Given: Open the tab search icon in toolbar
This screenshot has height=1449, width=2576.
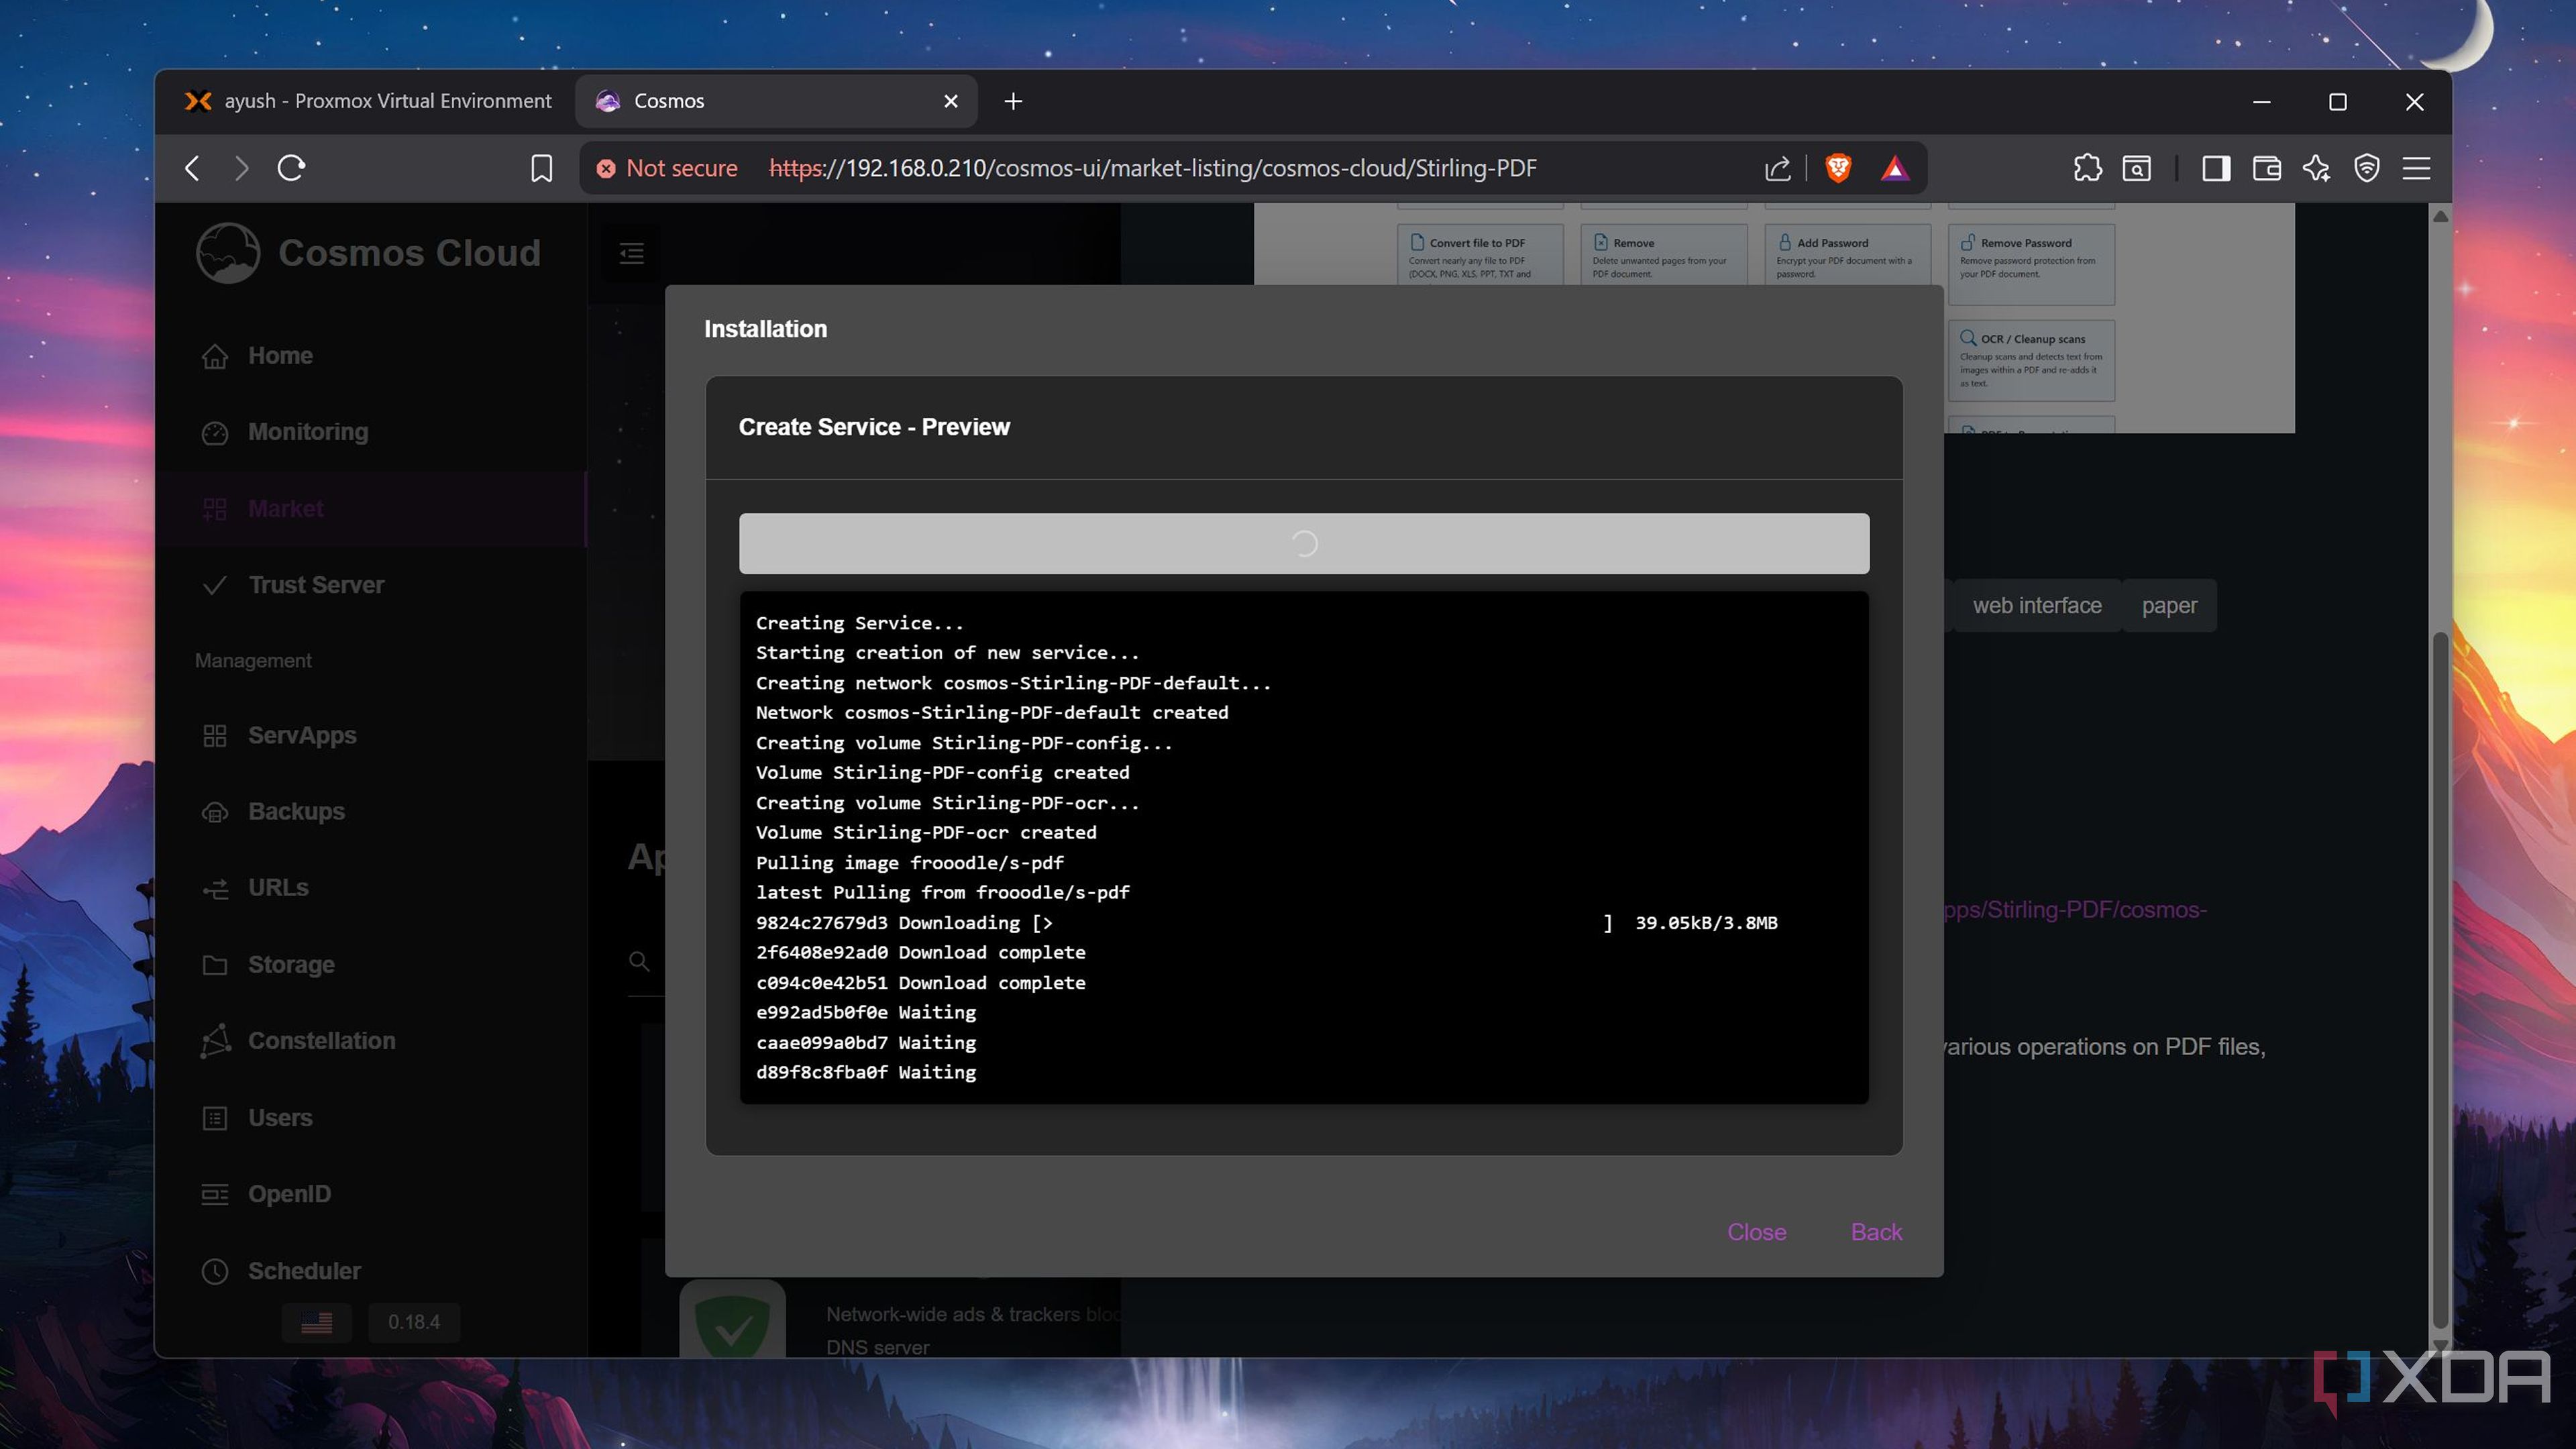Looking at the screenshot, I should pyautogui.click(x=2137, y=168).
